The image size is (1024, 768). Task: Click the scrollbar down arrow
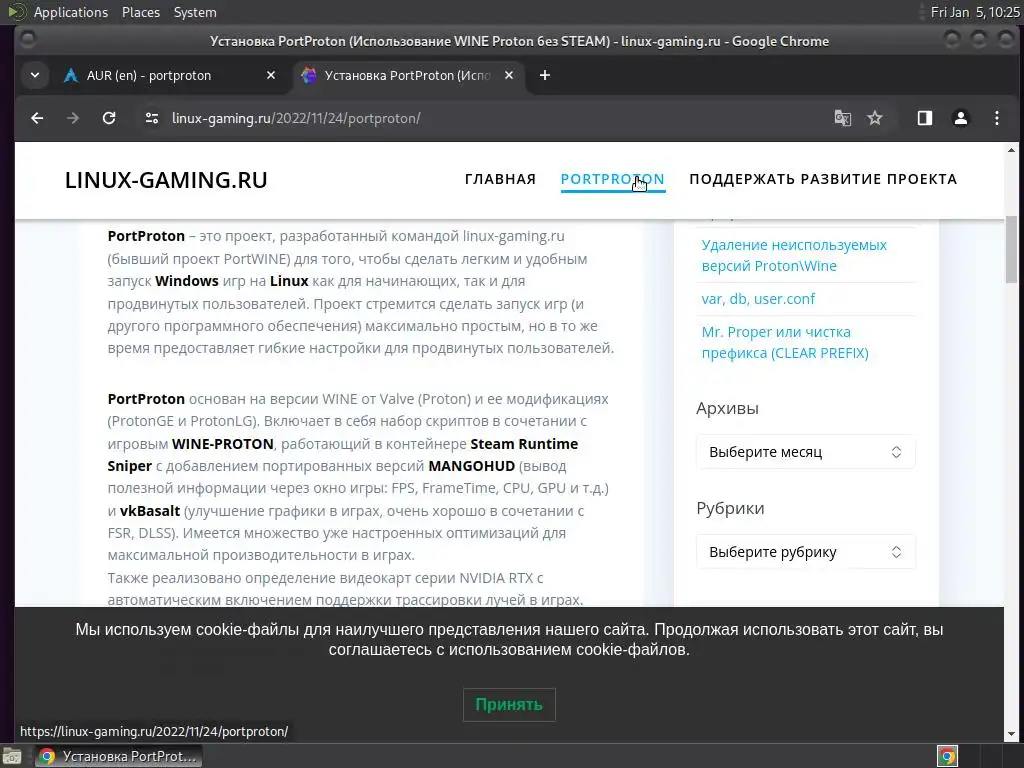point(1011,734)
